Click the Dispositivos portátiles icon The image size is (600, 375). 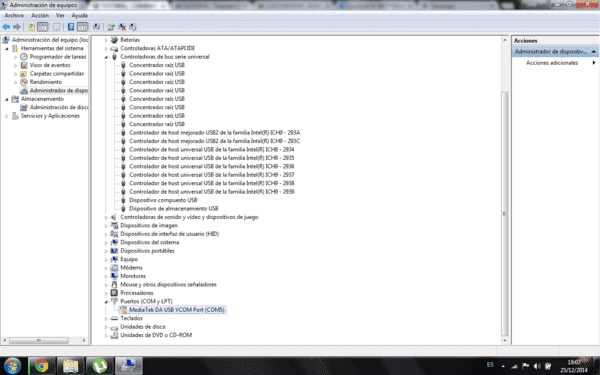tap(114, 251)
